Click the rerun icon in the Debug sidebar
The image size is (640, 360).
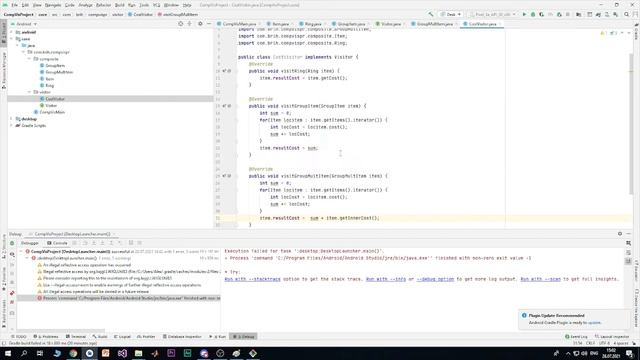tap(12, 243)
